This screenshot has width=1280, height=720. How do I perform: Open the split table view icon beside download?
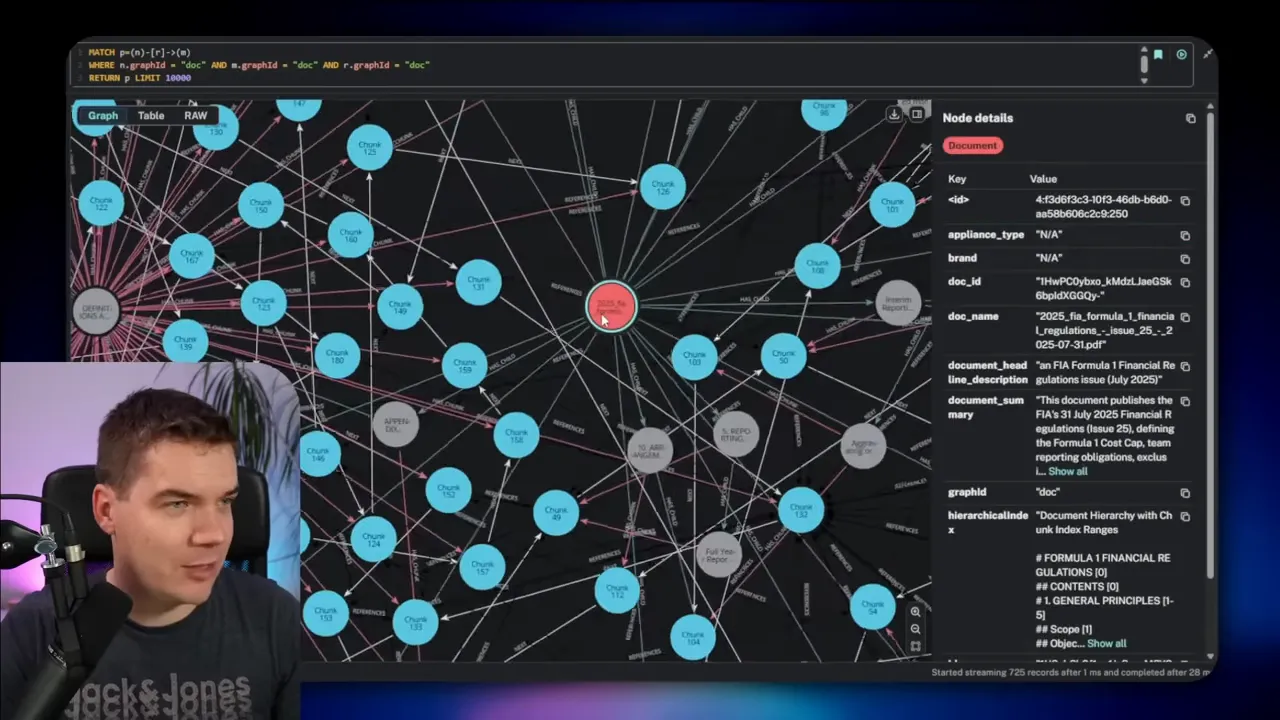coord(917,114)
